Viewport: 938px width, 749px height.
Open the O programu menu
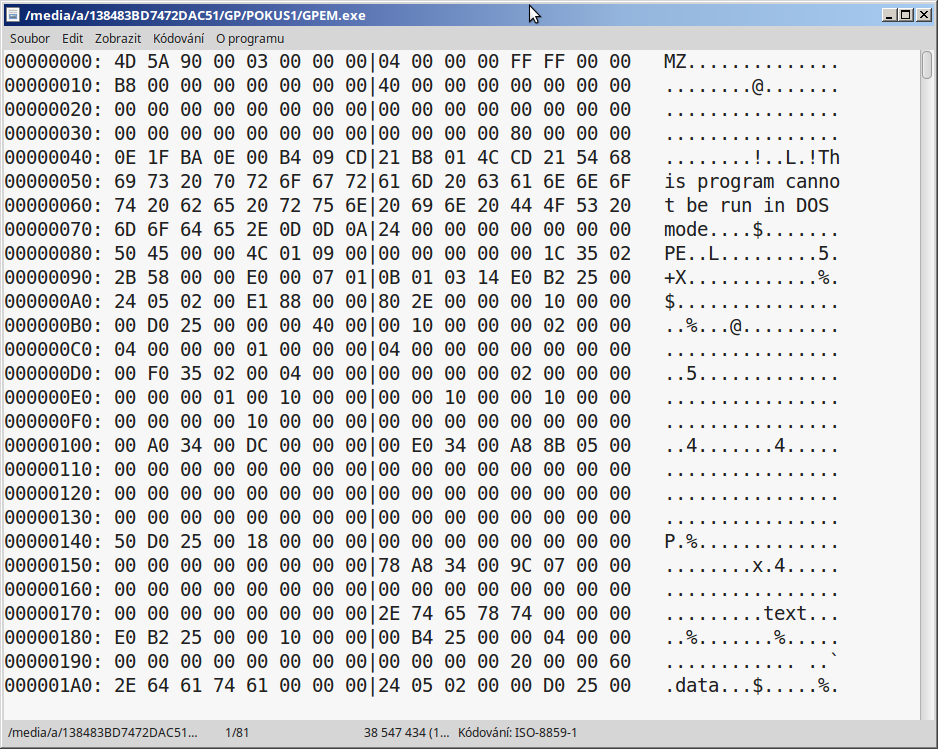click(250, 38)
